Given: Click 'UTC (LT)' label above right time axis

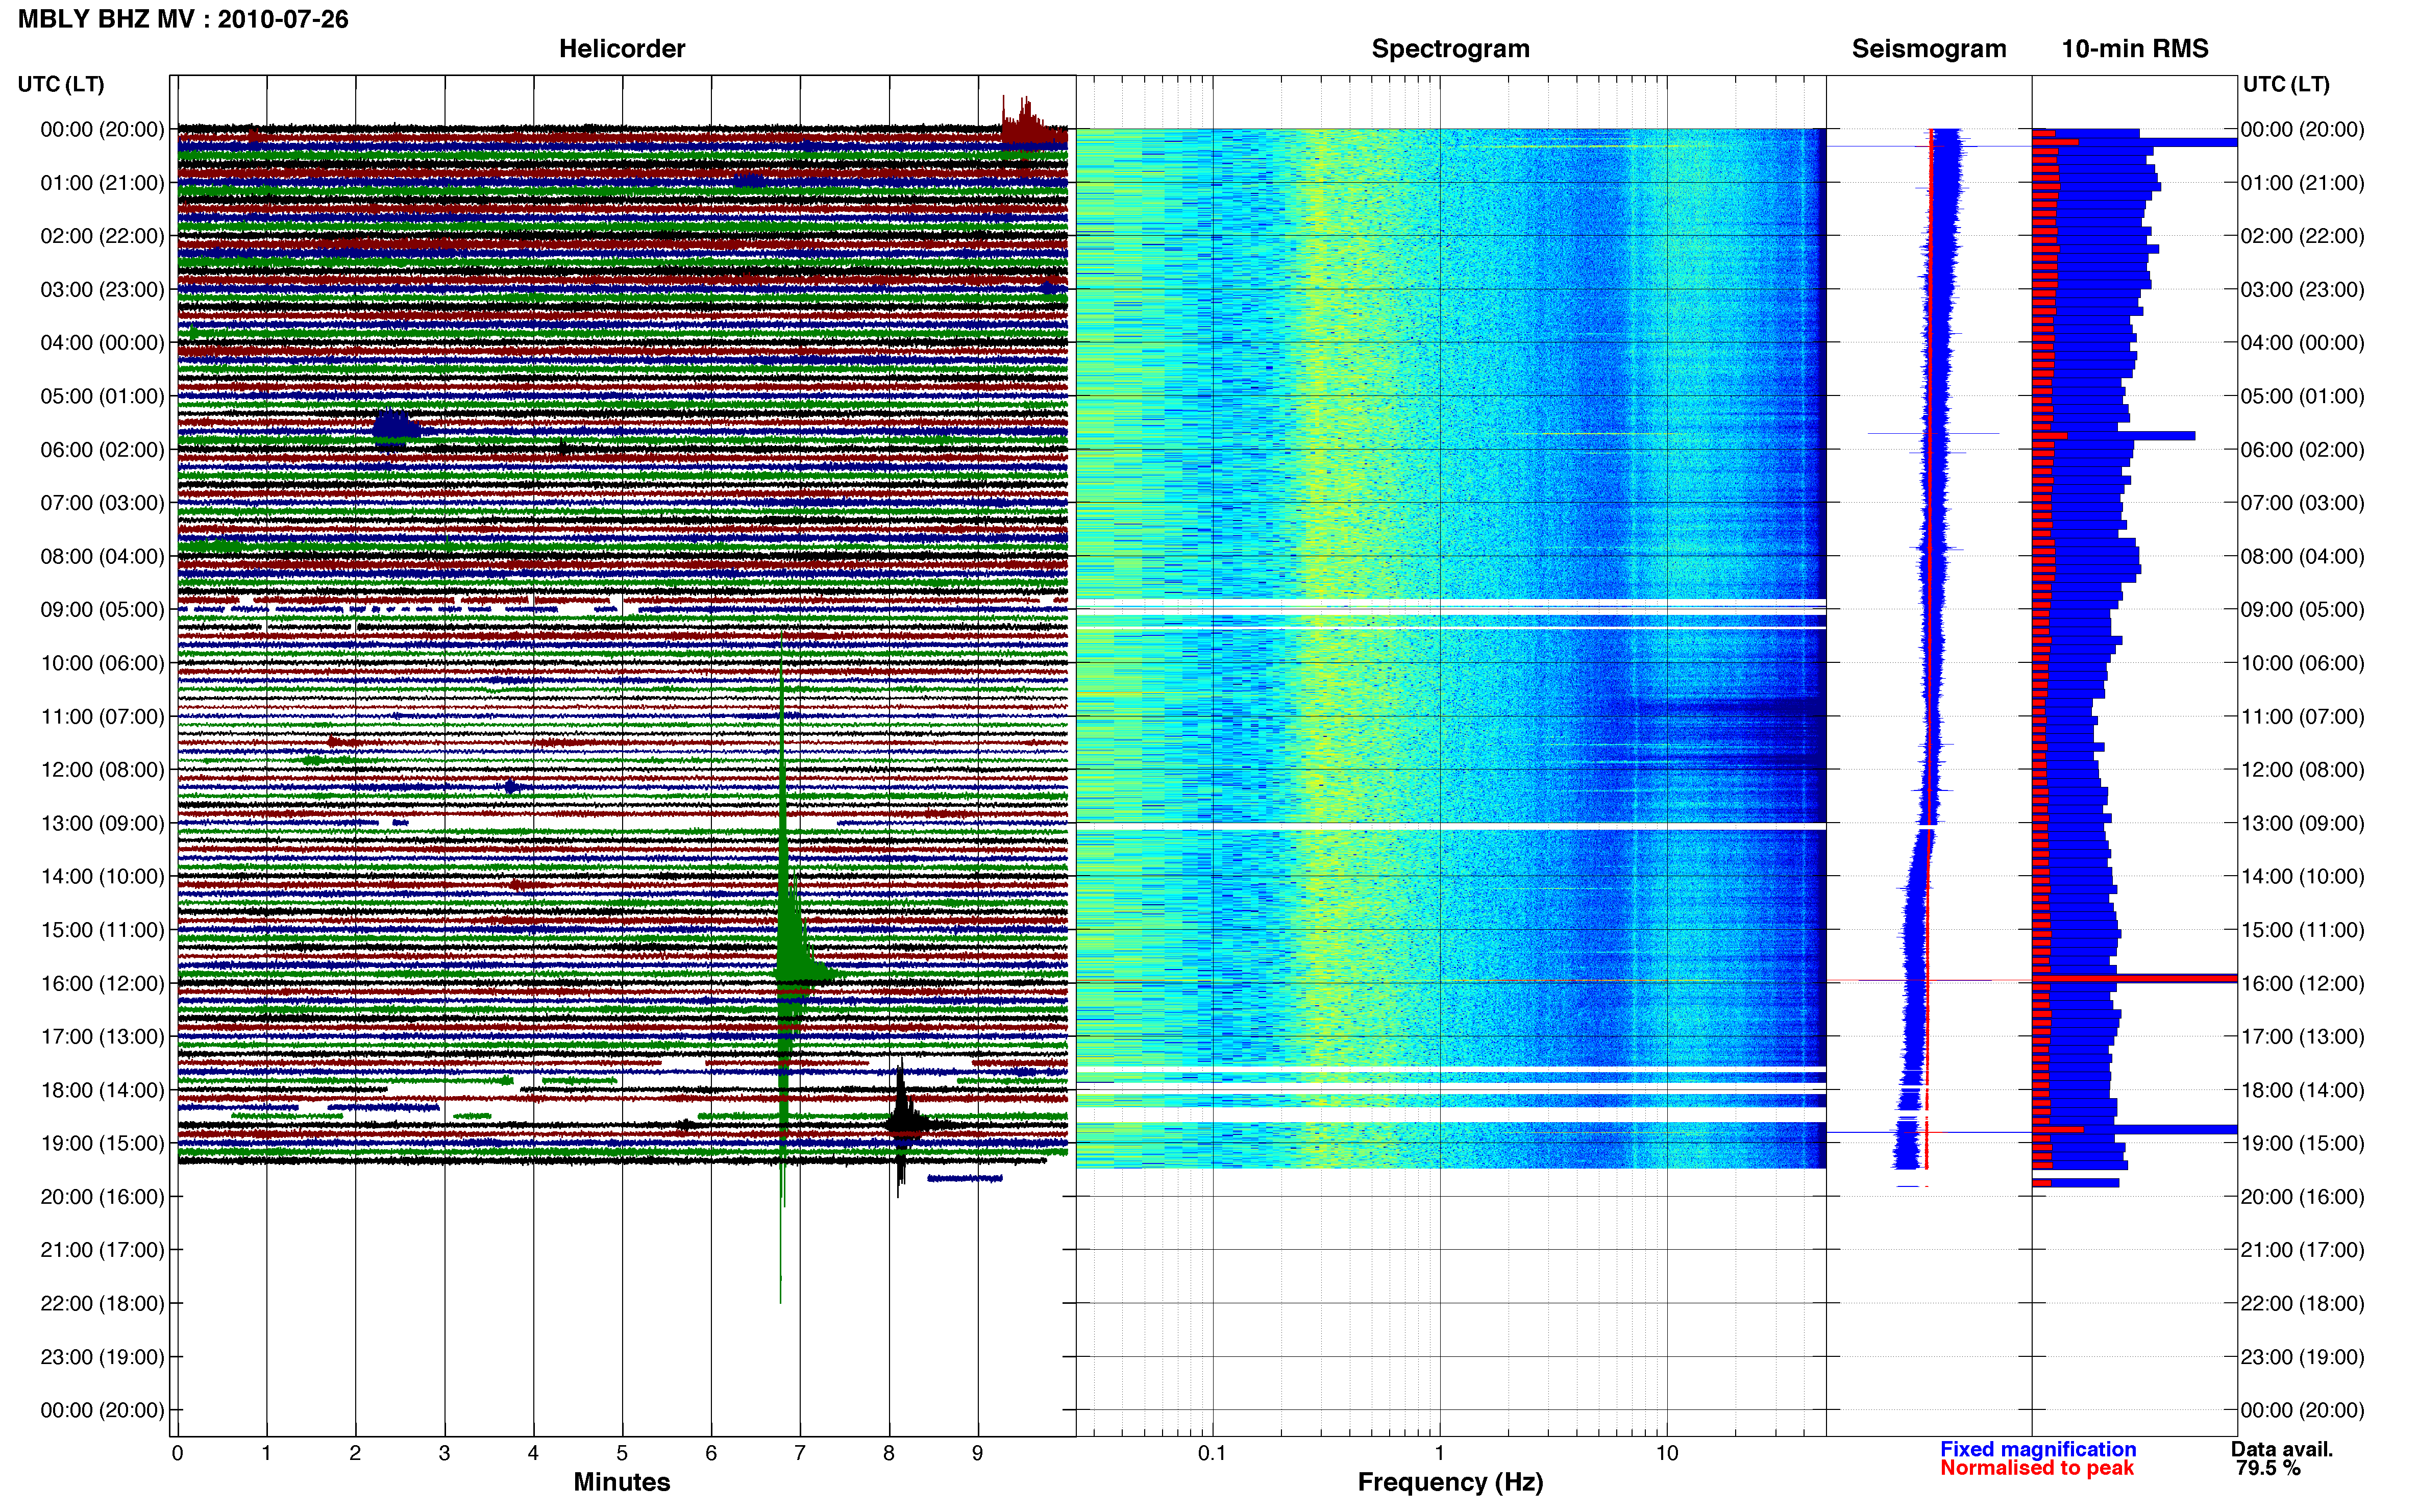Looking at the screenshot, I should click(2286, 84).
